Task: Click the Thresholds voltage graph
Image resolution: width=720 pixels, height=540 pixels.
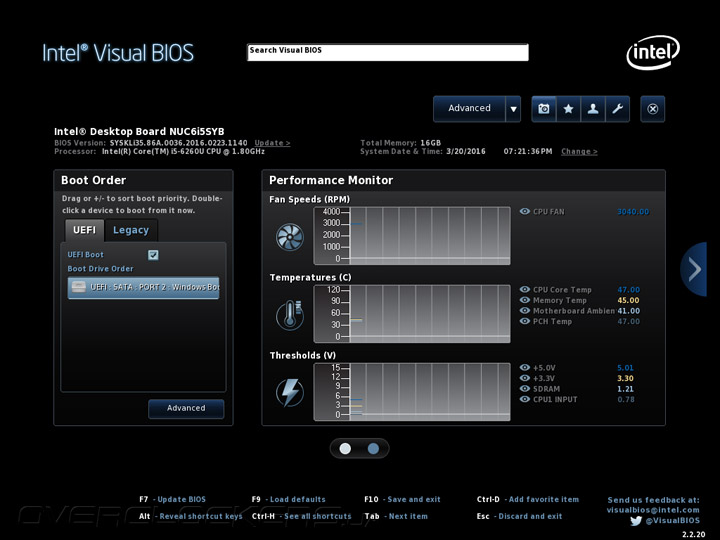Action: pyautogui.click(x=412, y=392)
